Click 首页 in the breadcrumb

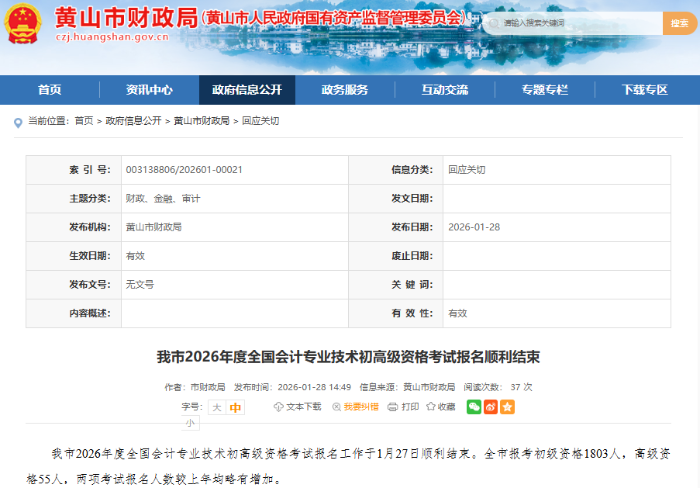click(84, 121)
